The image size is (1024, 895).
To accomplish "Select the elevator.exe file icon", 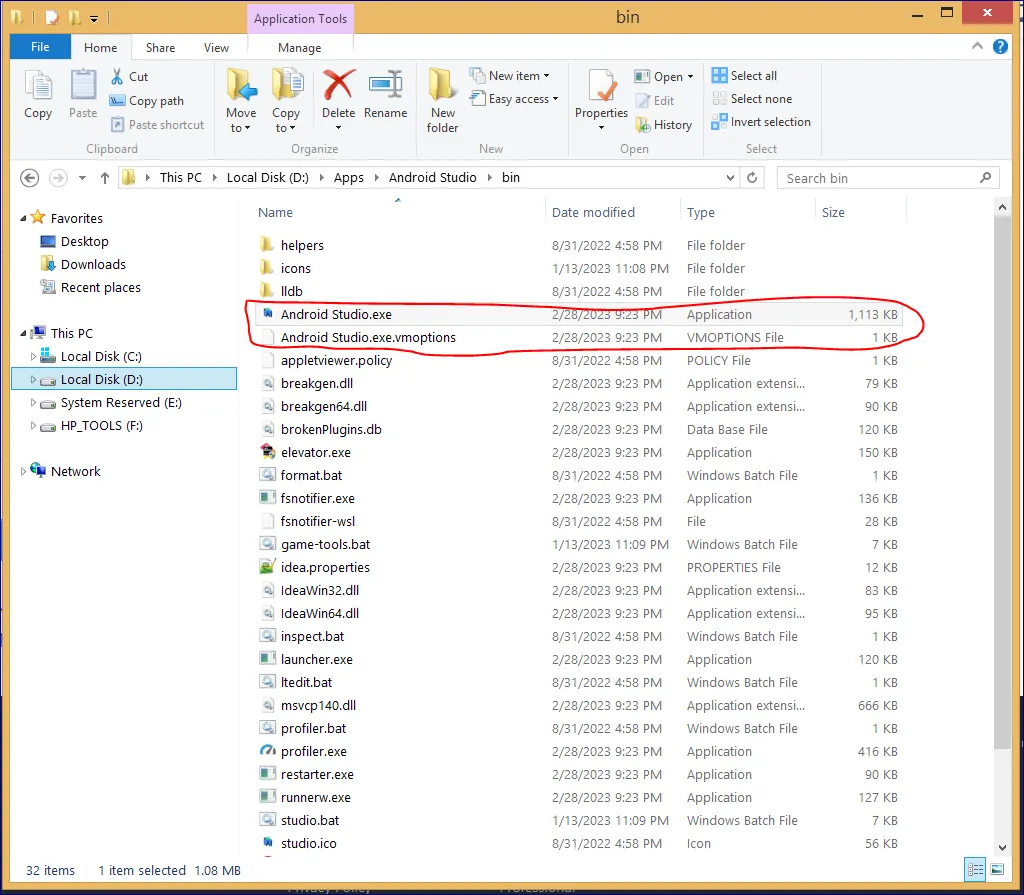I will pos(267,451).
